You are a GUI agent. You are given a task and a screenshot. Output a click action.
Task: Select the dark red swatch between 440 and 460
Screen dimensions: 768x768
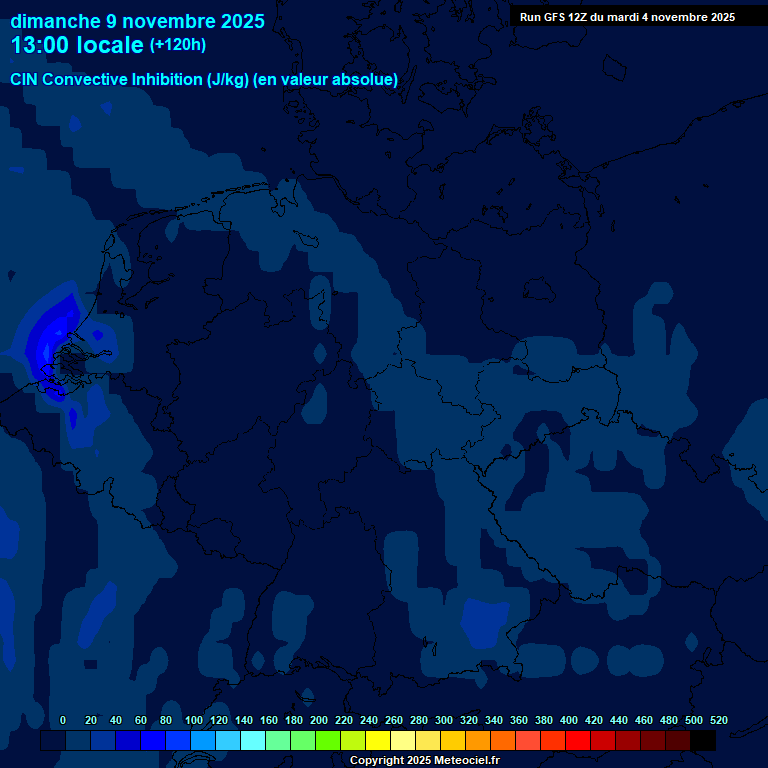point(627,740)
